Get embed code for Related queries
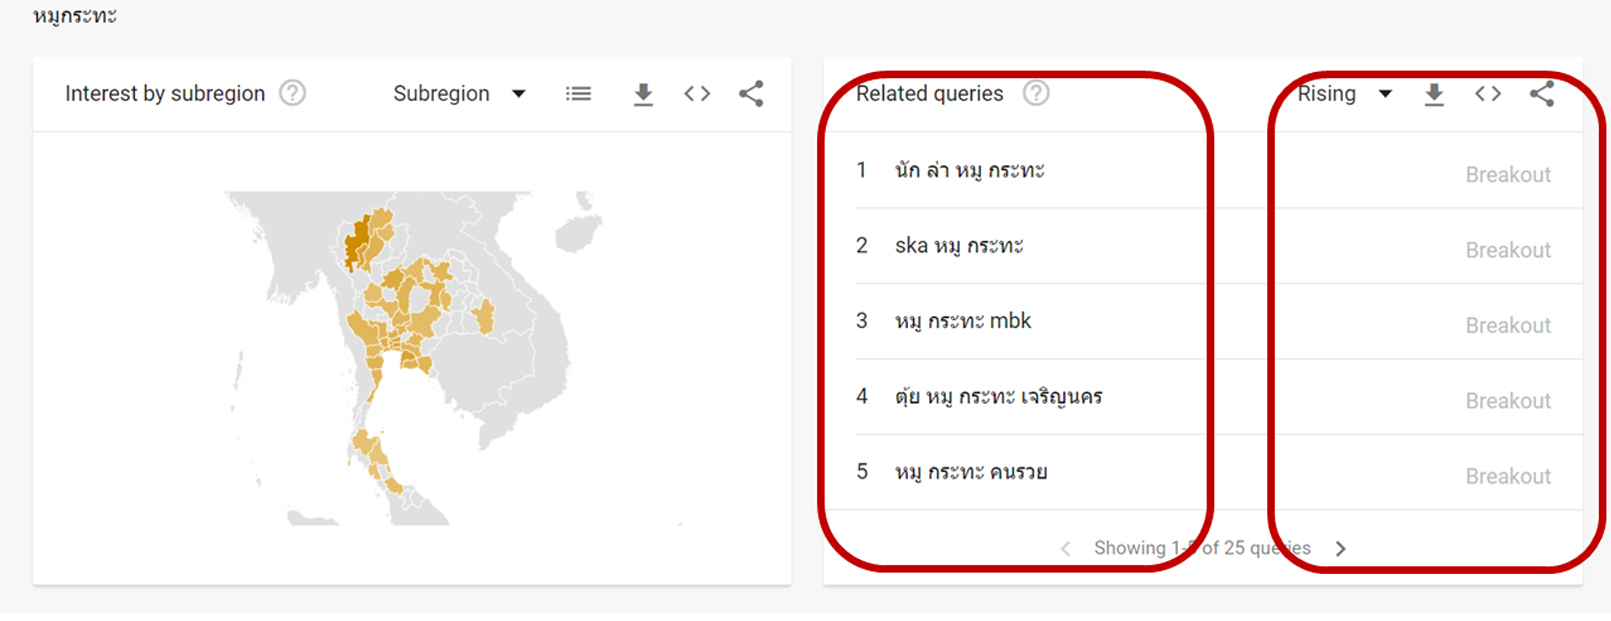This screenshot has height=621, width=1611. [1488, 93]
